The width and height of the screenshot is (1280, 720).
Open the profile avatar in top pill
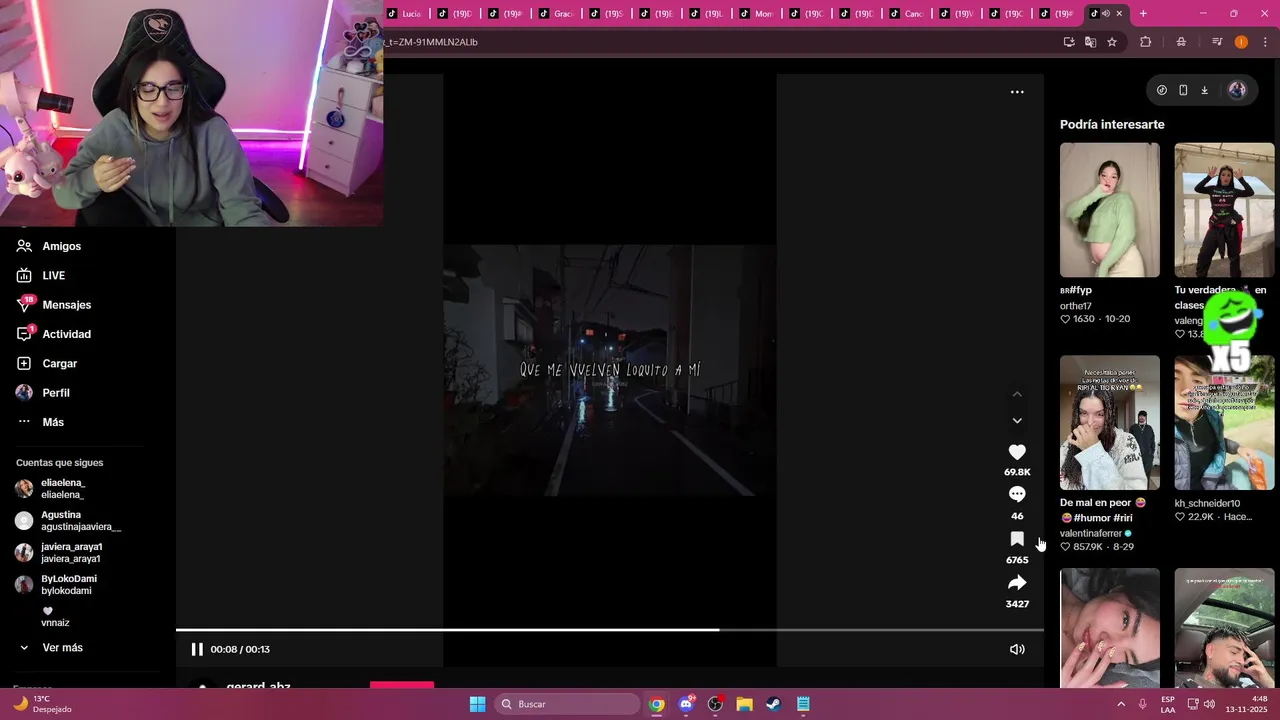tap(1237, 90)
